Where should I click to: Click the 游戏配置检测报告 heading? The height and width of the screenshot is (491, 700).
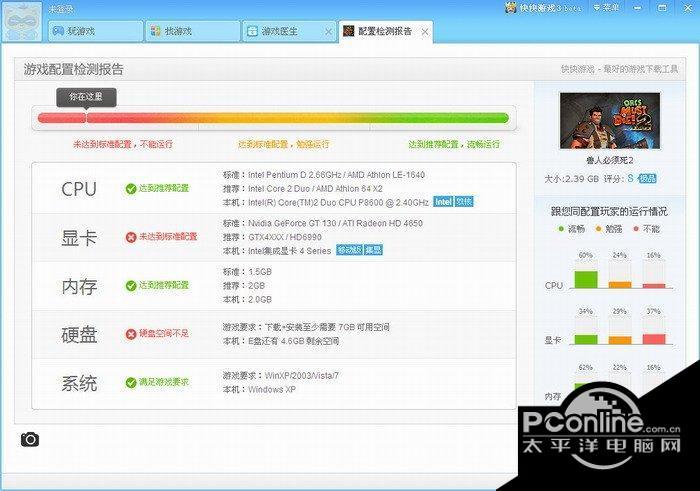click(x=74, y=70)
